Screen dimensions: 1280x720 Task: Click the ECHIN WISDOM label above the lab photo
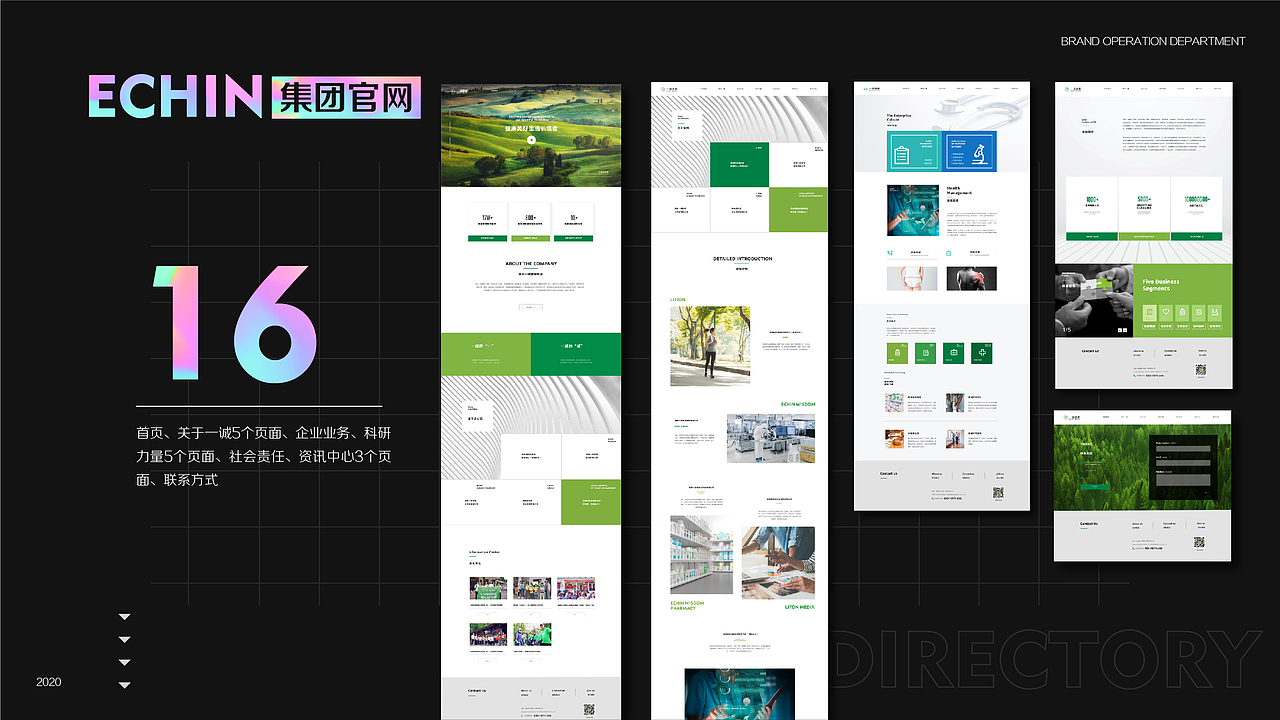click(798, 404)
